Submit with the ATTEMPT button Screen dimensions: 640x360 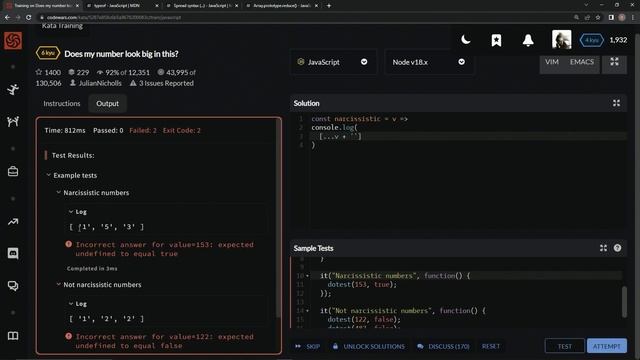(607, 346)
